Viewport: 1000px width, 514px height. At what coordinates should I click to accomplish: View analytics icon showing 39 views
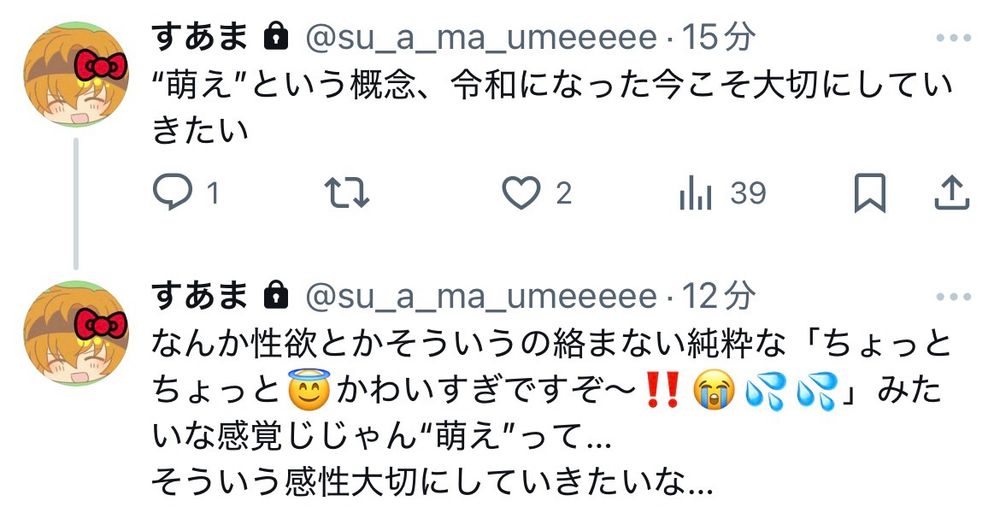pyautogui.click(x=696, y=193)
